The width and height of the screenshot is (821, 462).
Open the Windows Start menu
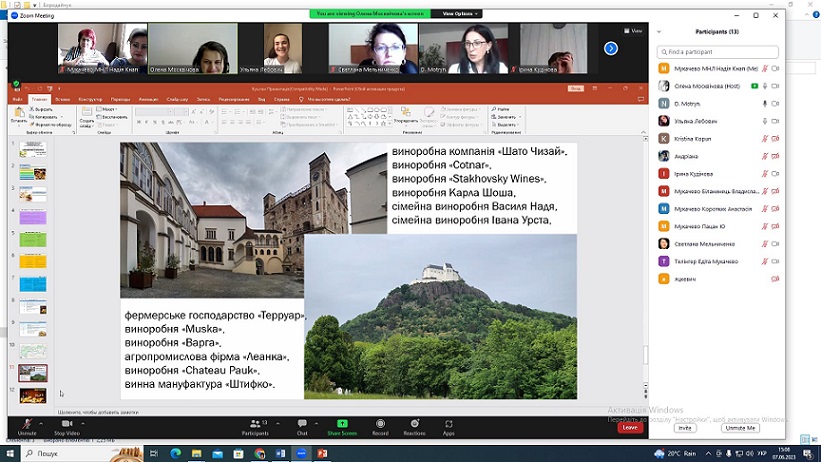9,453
